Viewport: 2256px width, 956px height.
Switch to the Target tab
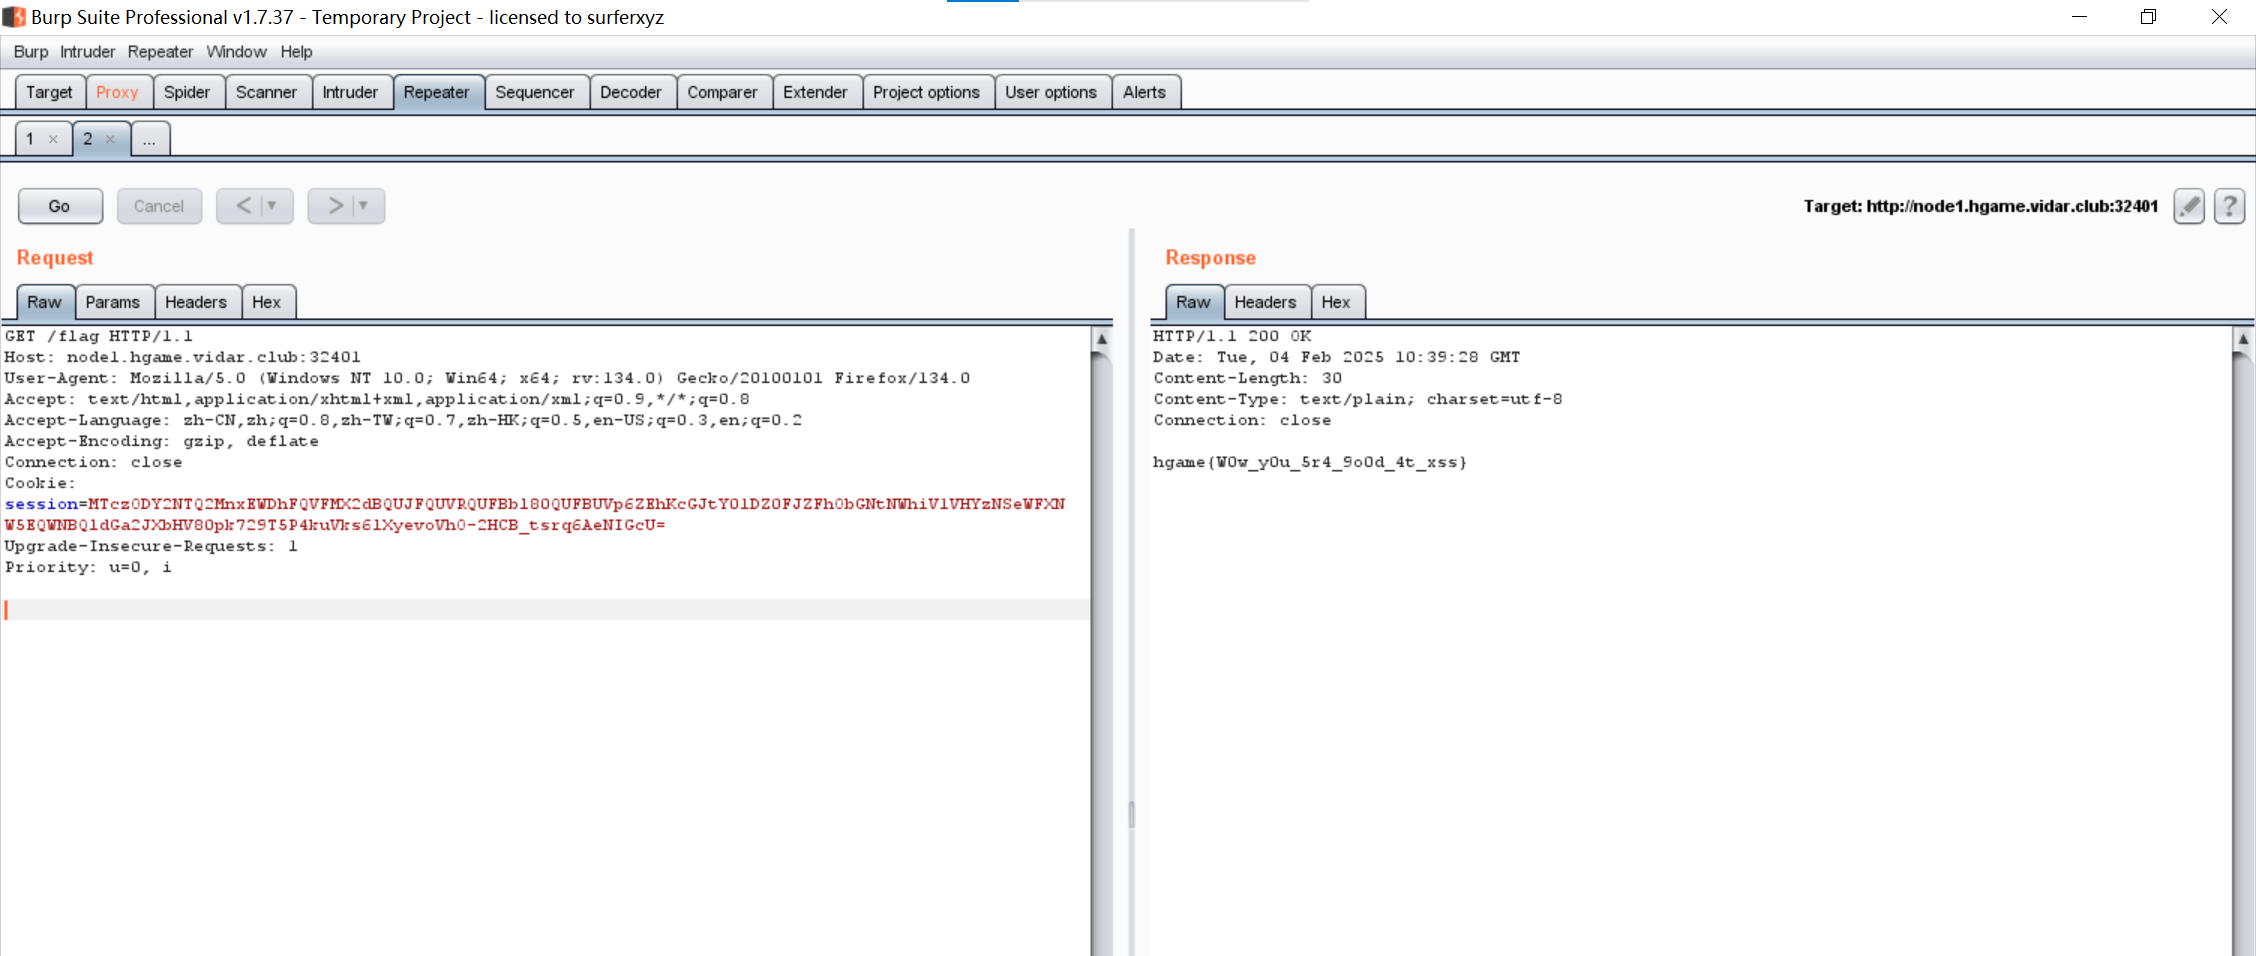point(49,92)
